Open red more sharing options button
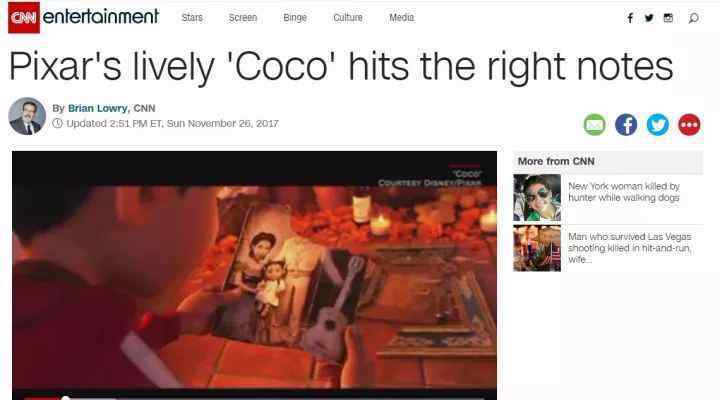Screen dimensions: 720x400 point(689,124)
